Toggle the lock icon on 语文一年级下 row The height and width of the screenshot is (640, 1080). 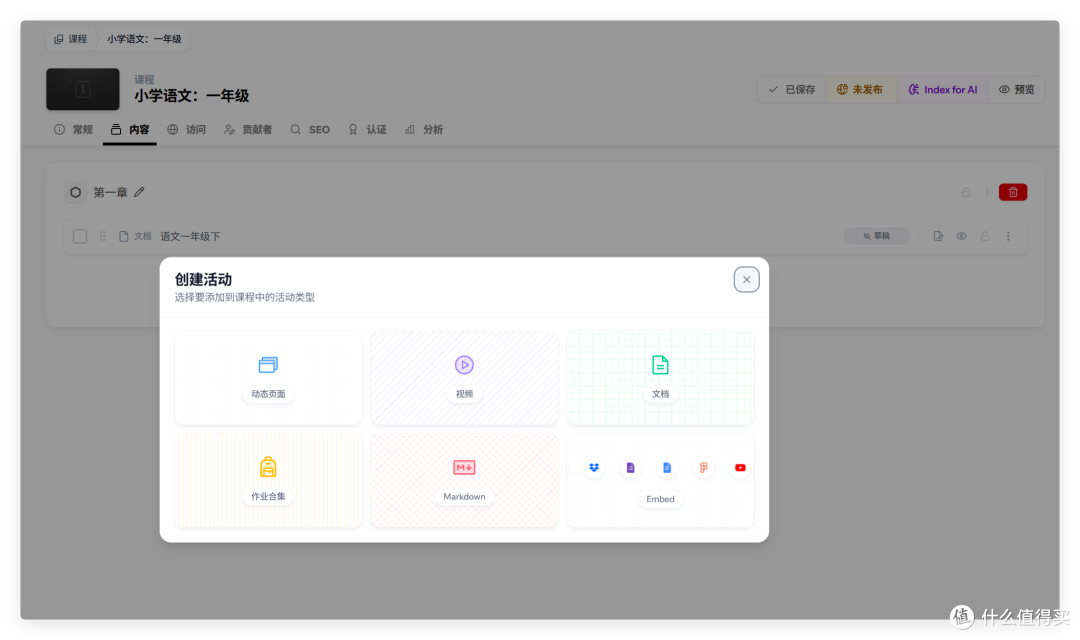point(985,236)
